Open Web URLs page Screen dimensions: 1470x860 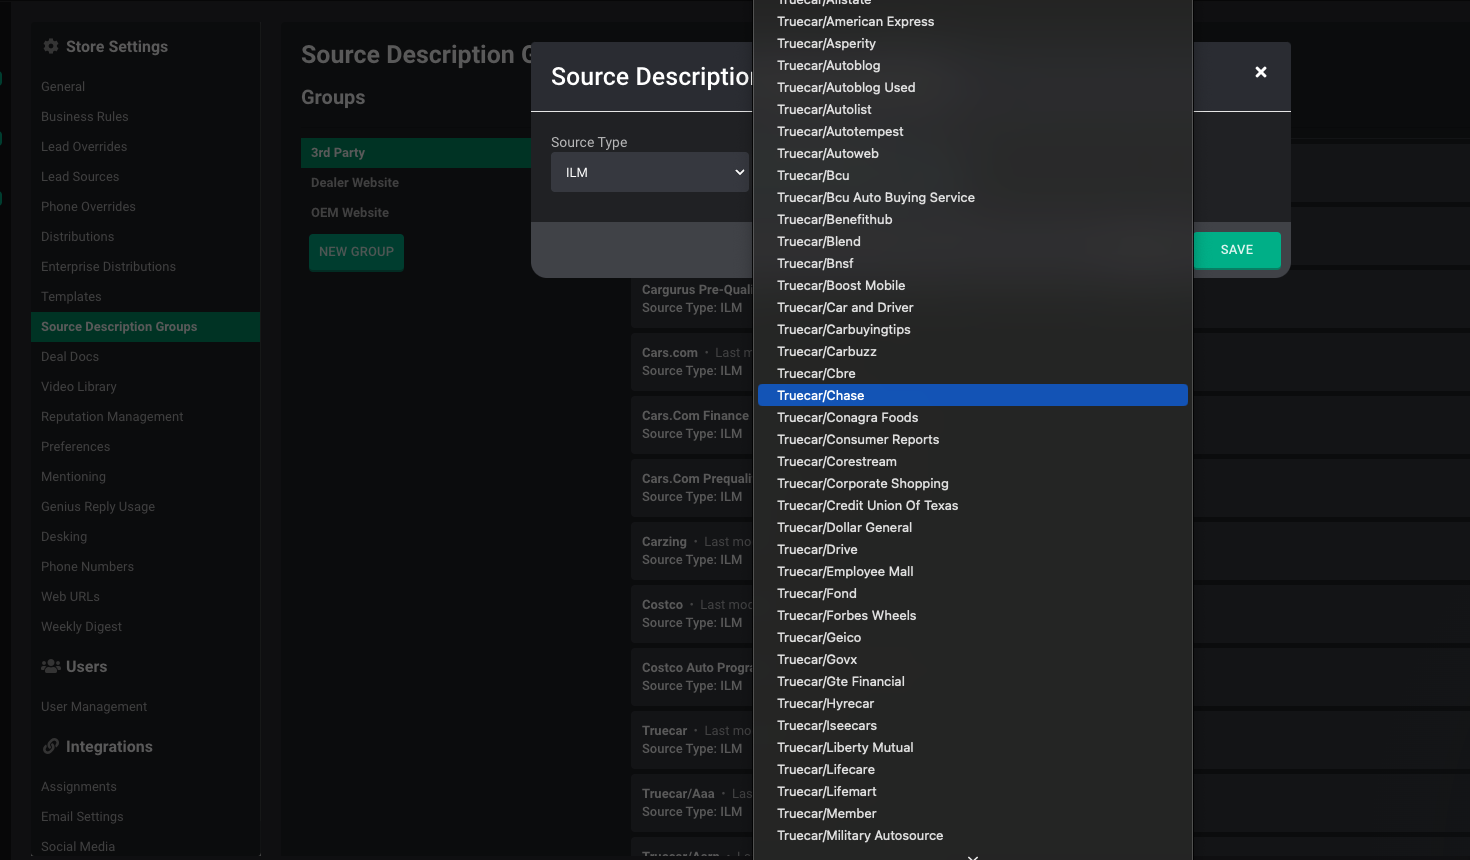pyautogui.click(x=70, y=597)
